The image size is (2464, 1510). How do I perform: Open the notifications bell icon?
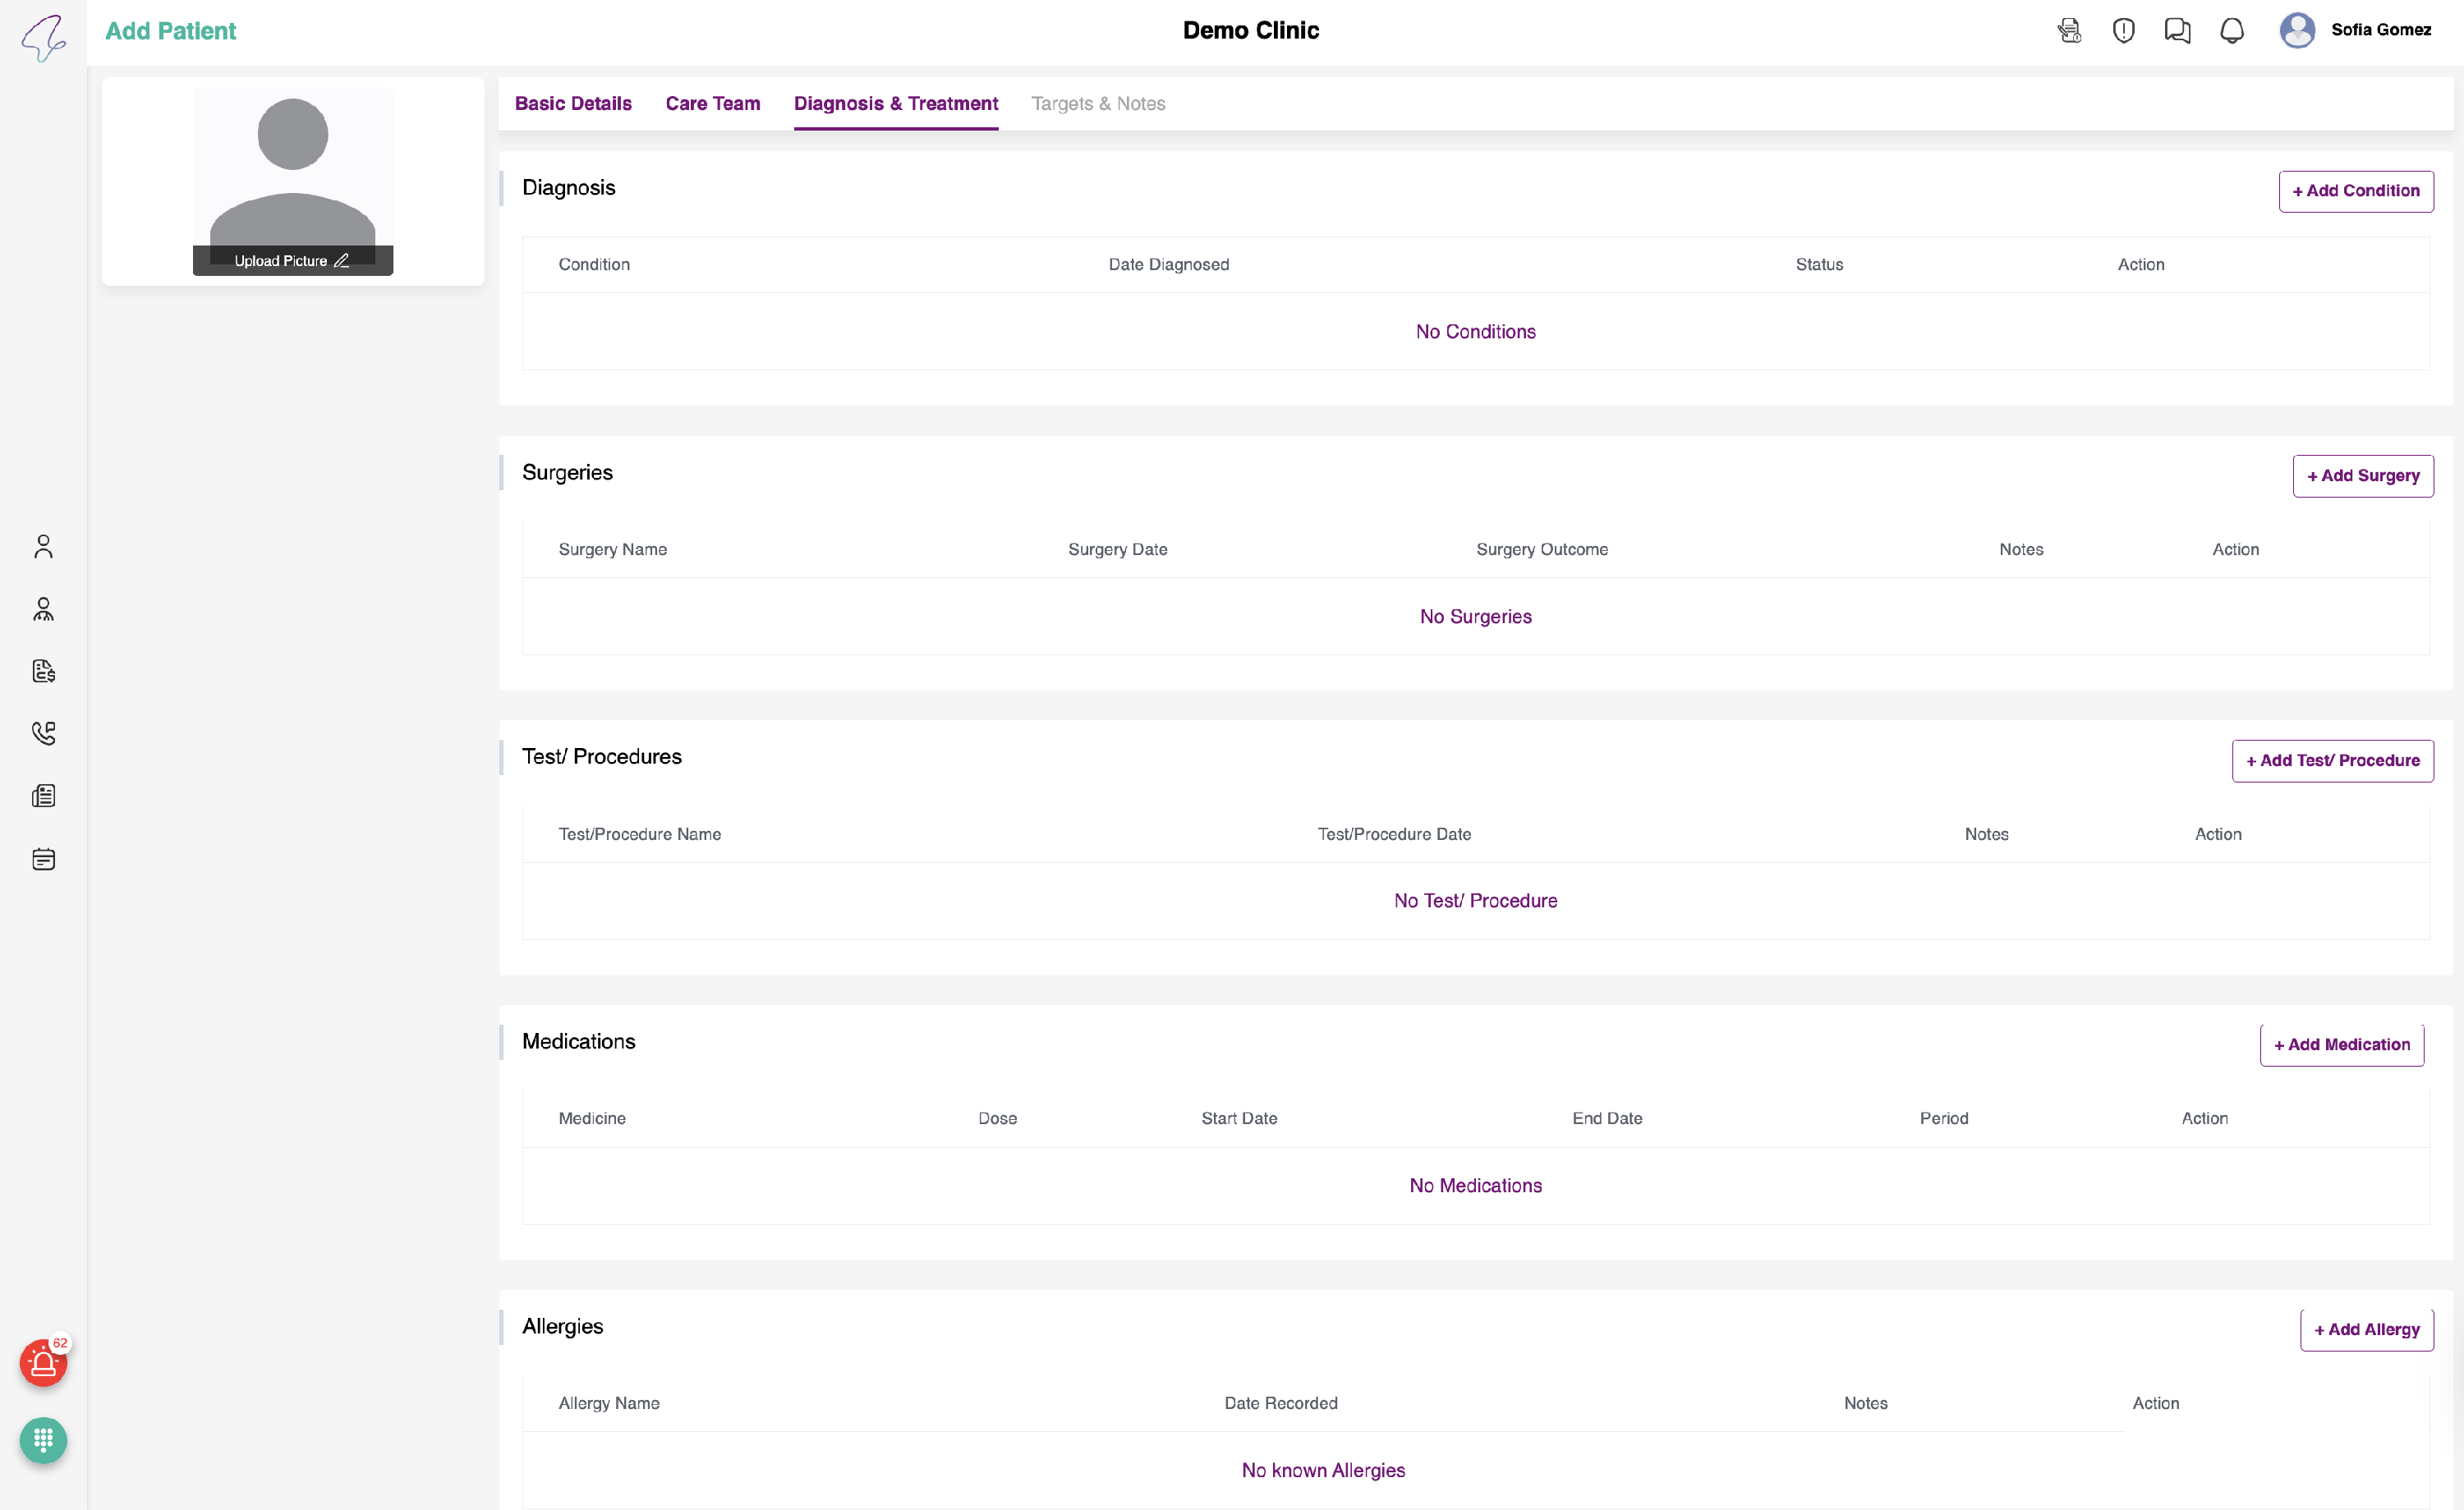[x=2231, y=31]
